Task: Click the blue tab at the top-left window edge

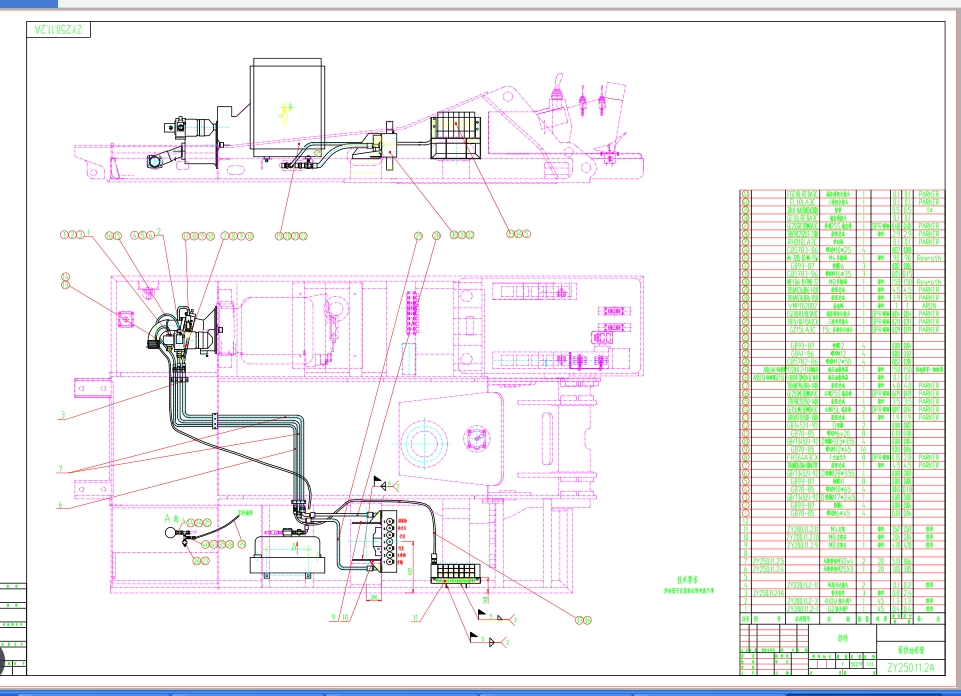Action: [29, 4]
